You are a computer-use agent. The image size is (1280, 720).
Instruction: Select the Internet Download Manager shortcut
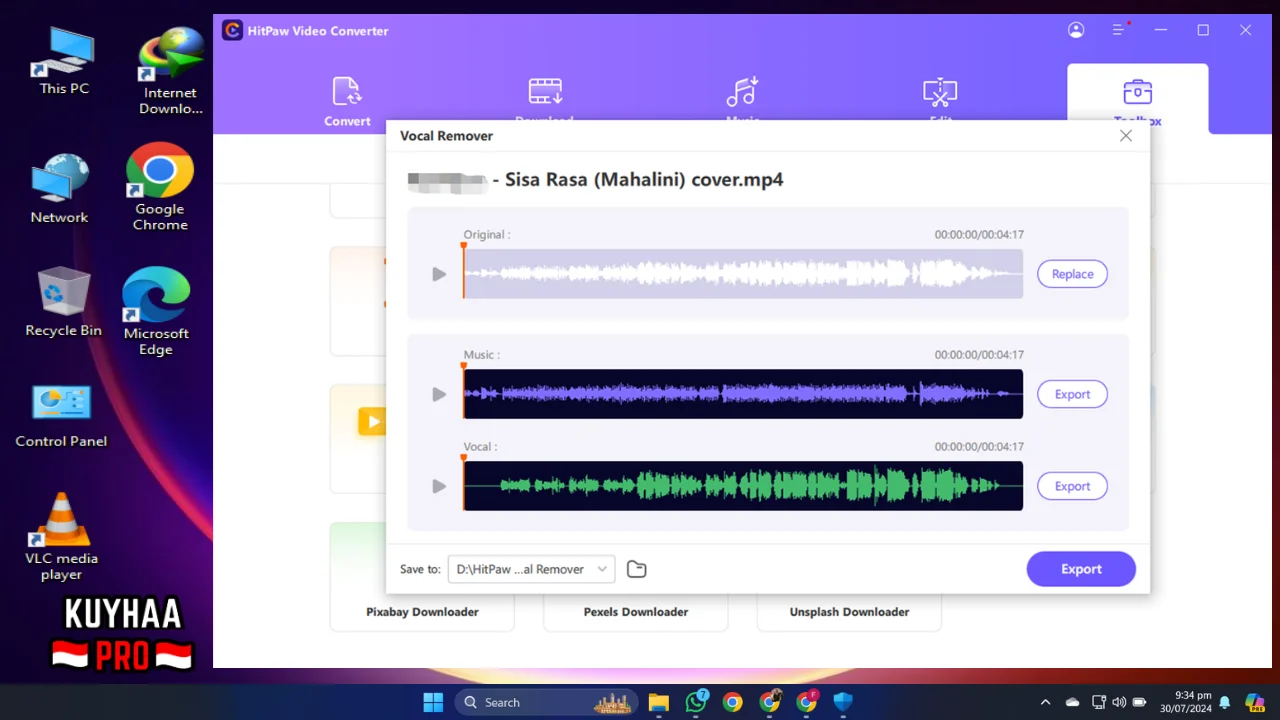[x=170, y=70]
